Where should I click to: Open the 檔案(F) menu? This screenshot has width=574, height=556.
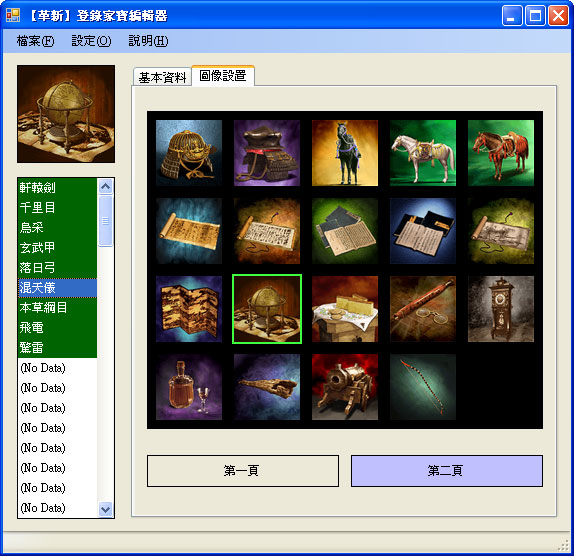click(36, 41)
